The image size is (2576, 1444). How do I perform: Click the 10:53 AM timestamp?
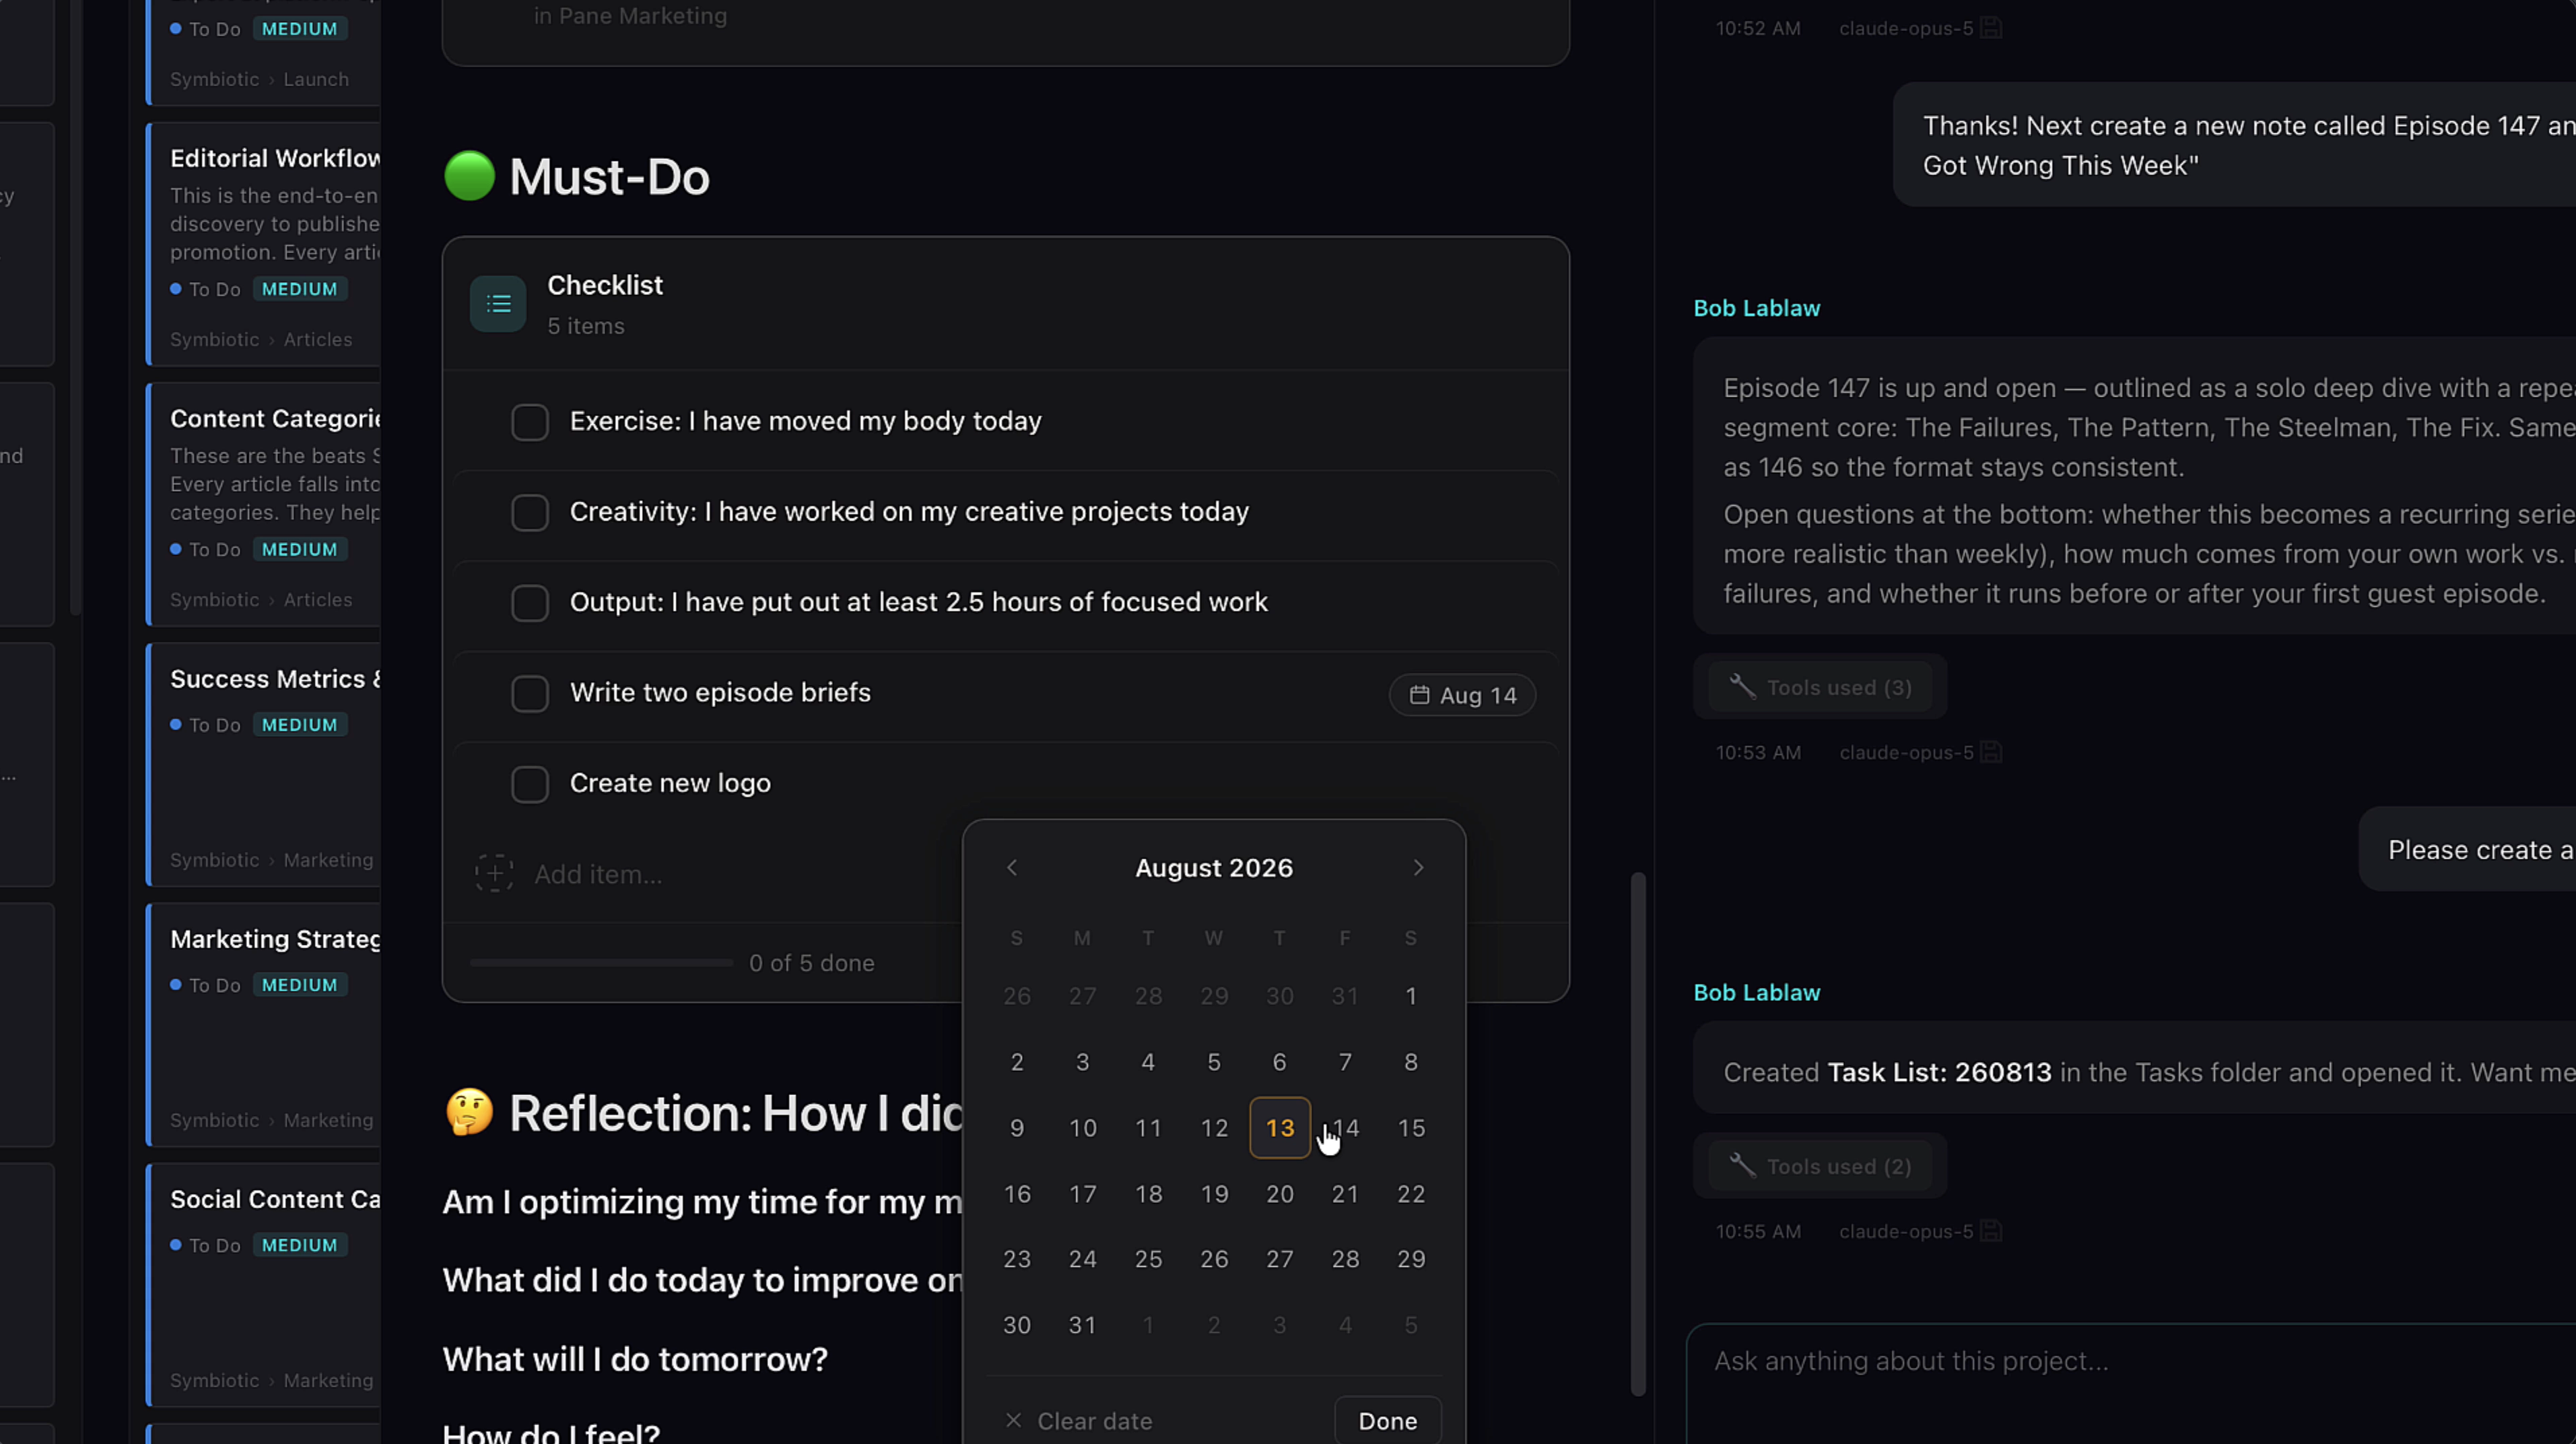tap(1758, 752)
